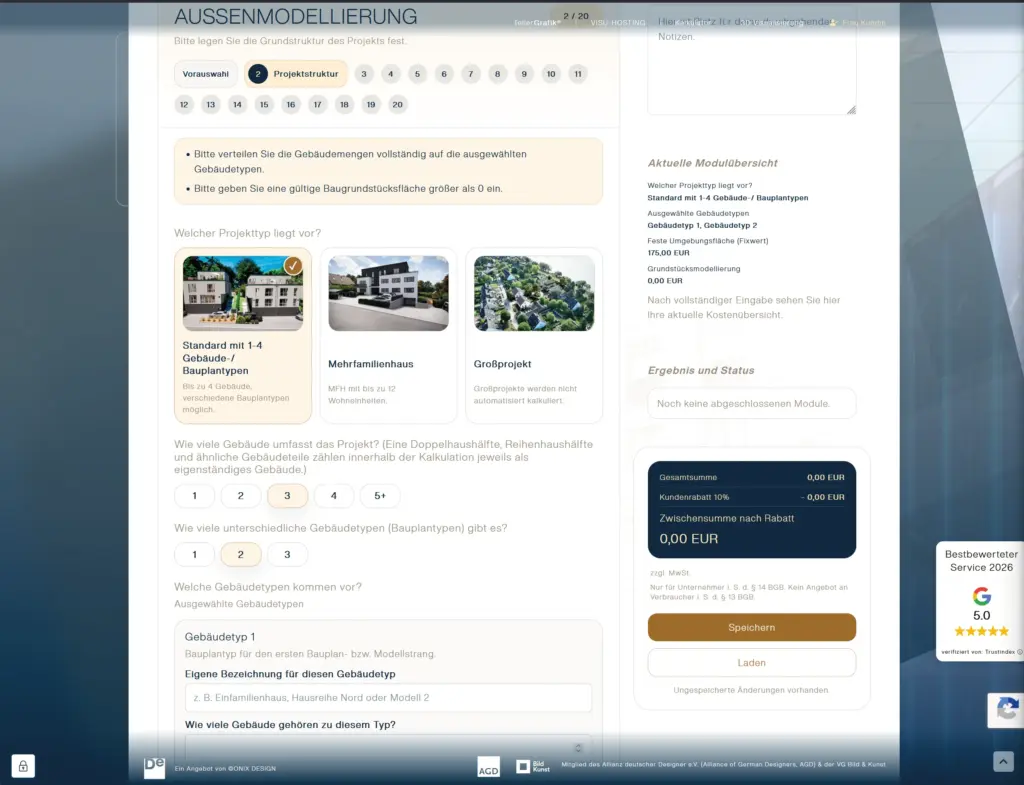Click the Eigene Bezeichnung input field

tap(389, 697)
